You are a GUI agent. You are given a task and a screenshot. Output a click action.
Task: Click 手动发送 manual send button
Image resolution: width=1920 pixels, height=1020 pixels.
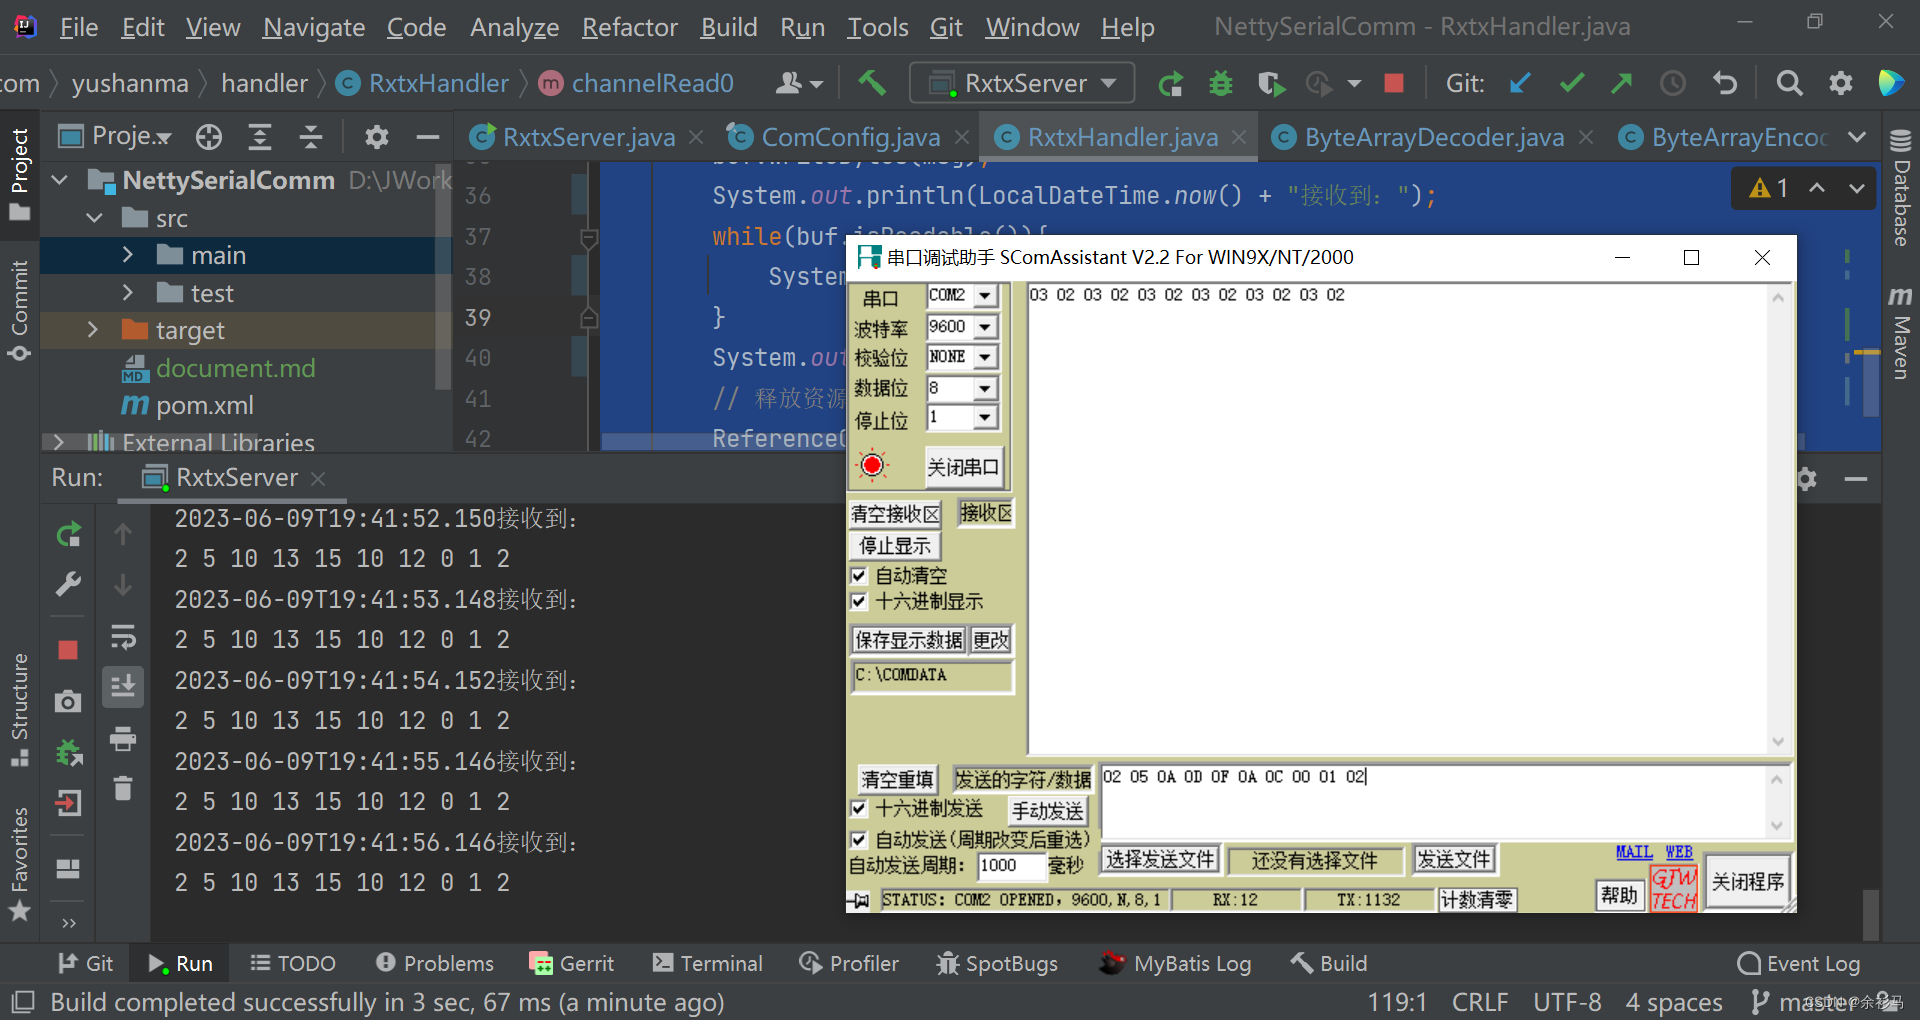1047,811
